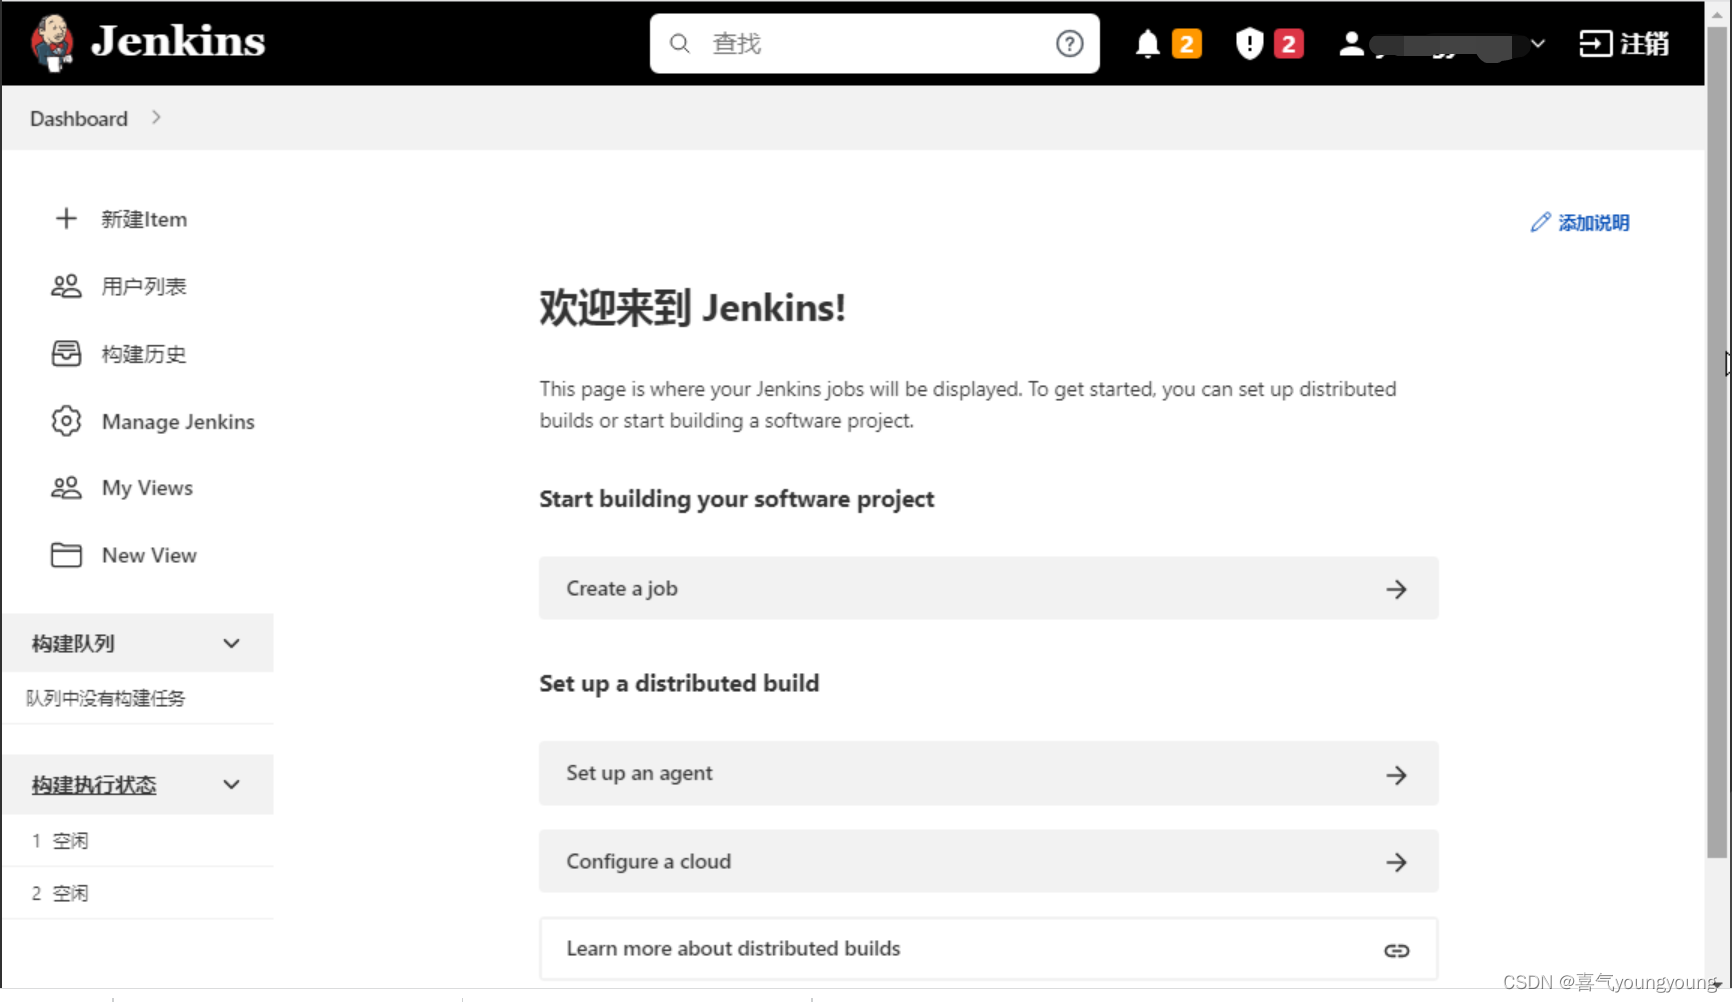Image resolution: width=1732 pixels, height=1002 pixels.
Task: Click the 欢迎来到 Jenkins! heading
Action: [x=692, y=308]
